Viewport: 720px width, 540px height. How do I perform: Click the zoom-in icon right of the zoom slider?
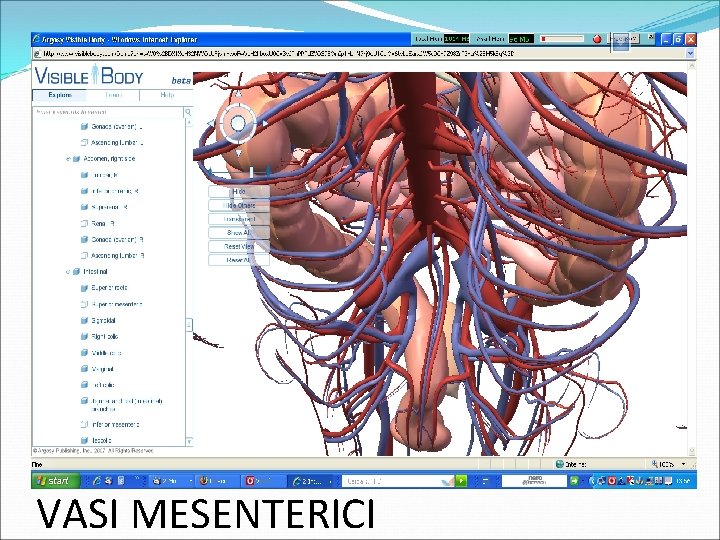pos(268,172)
